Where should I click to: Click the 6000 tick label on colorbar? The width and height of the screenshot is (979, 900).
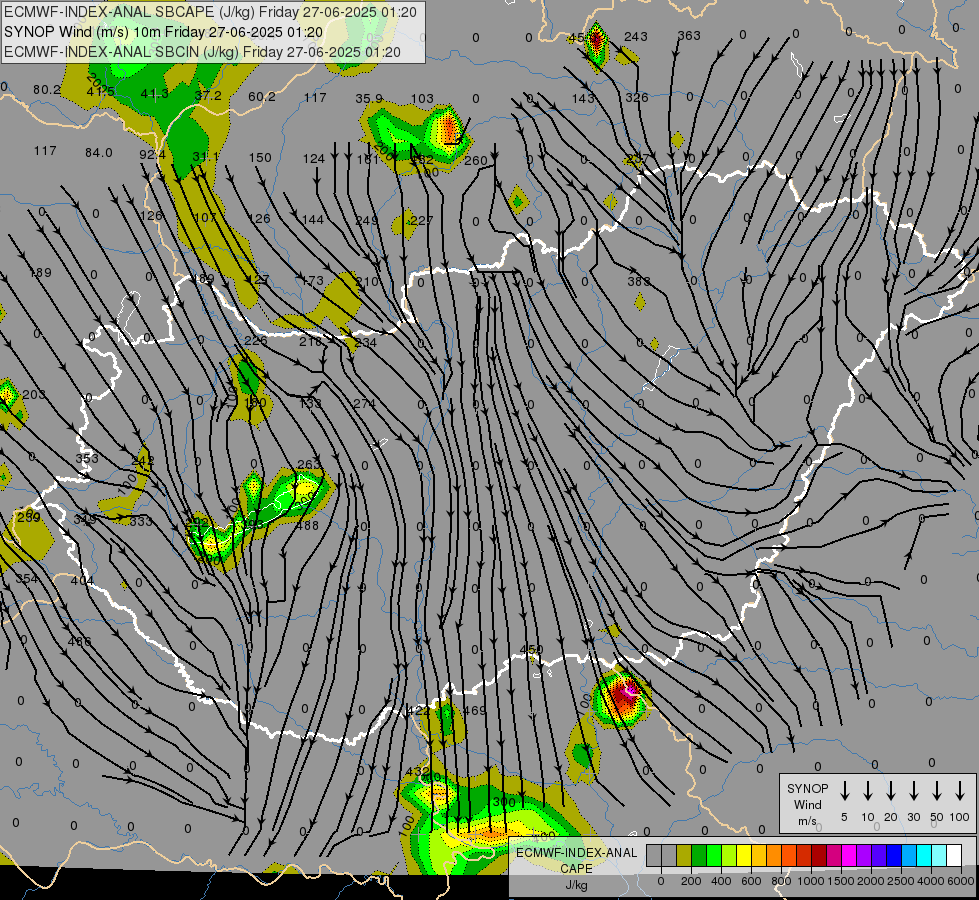(x=960, y=881)
